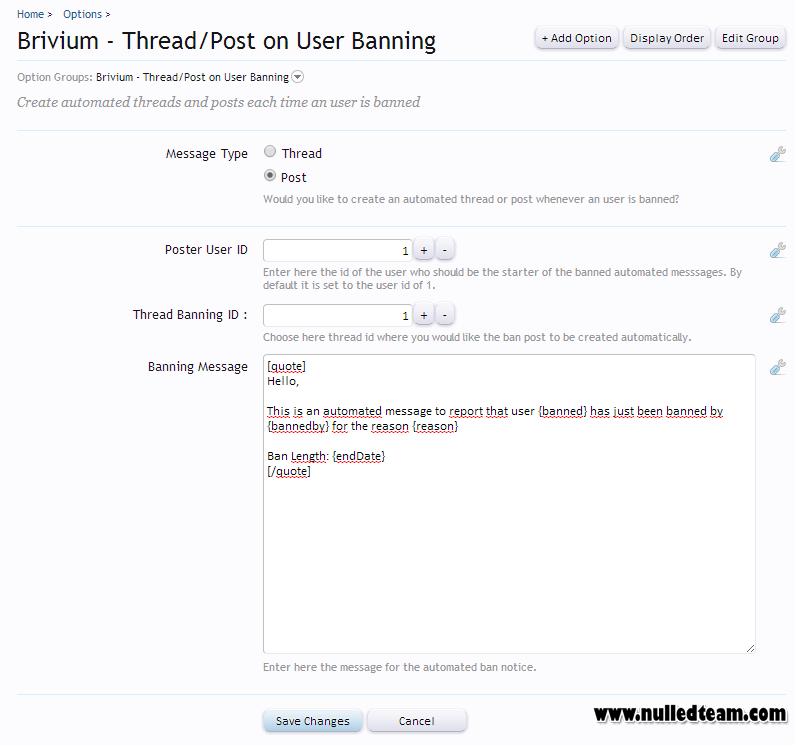Click the wrench icon beside Banning Message
This screenshot has height=745, width=795.
(x=777, y=367)
